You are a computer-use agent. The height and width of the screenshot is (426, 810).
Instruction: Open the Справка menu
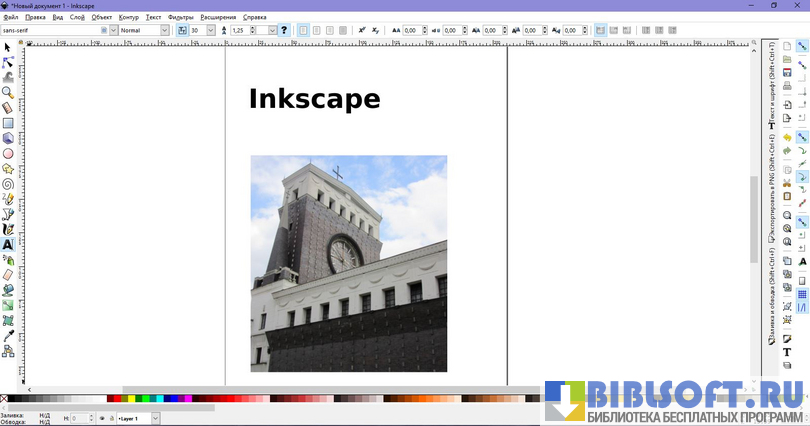[255, 17]
